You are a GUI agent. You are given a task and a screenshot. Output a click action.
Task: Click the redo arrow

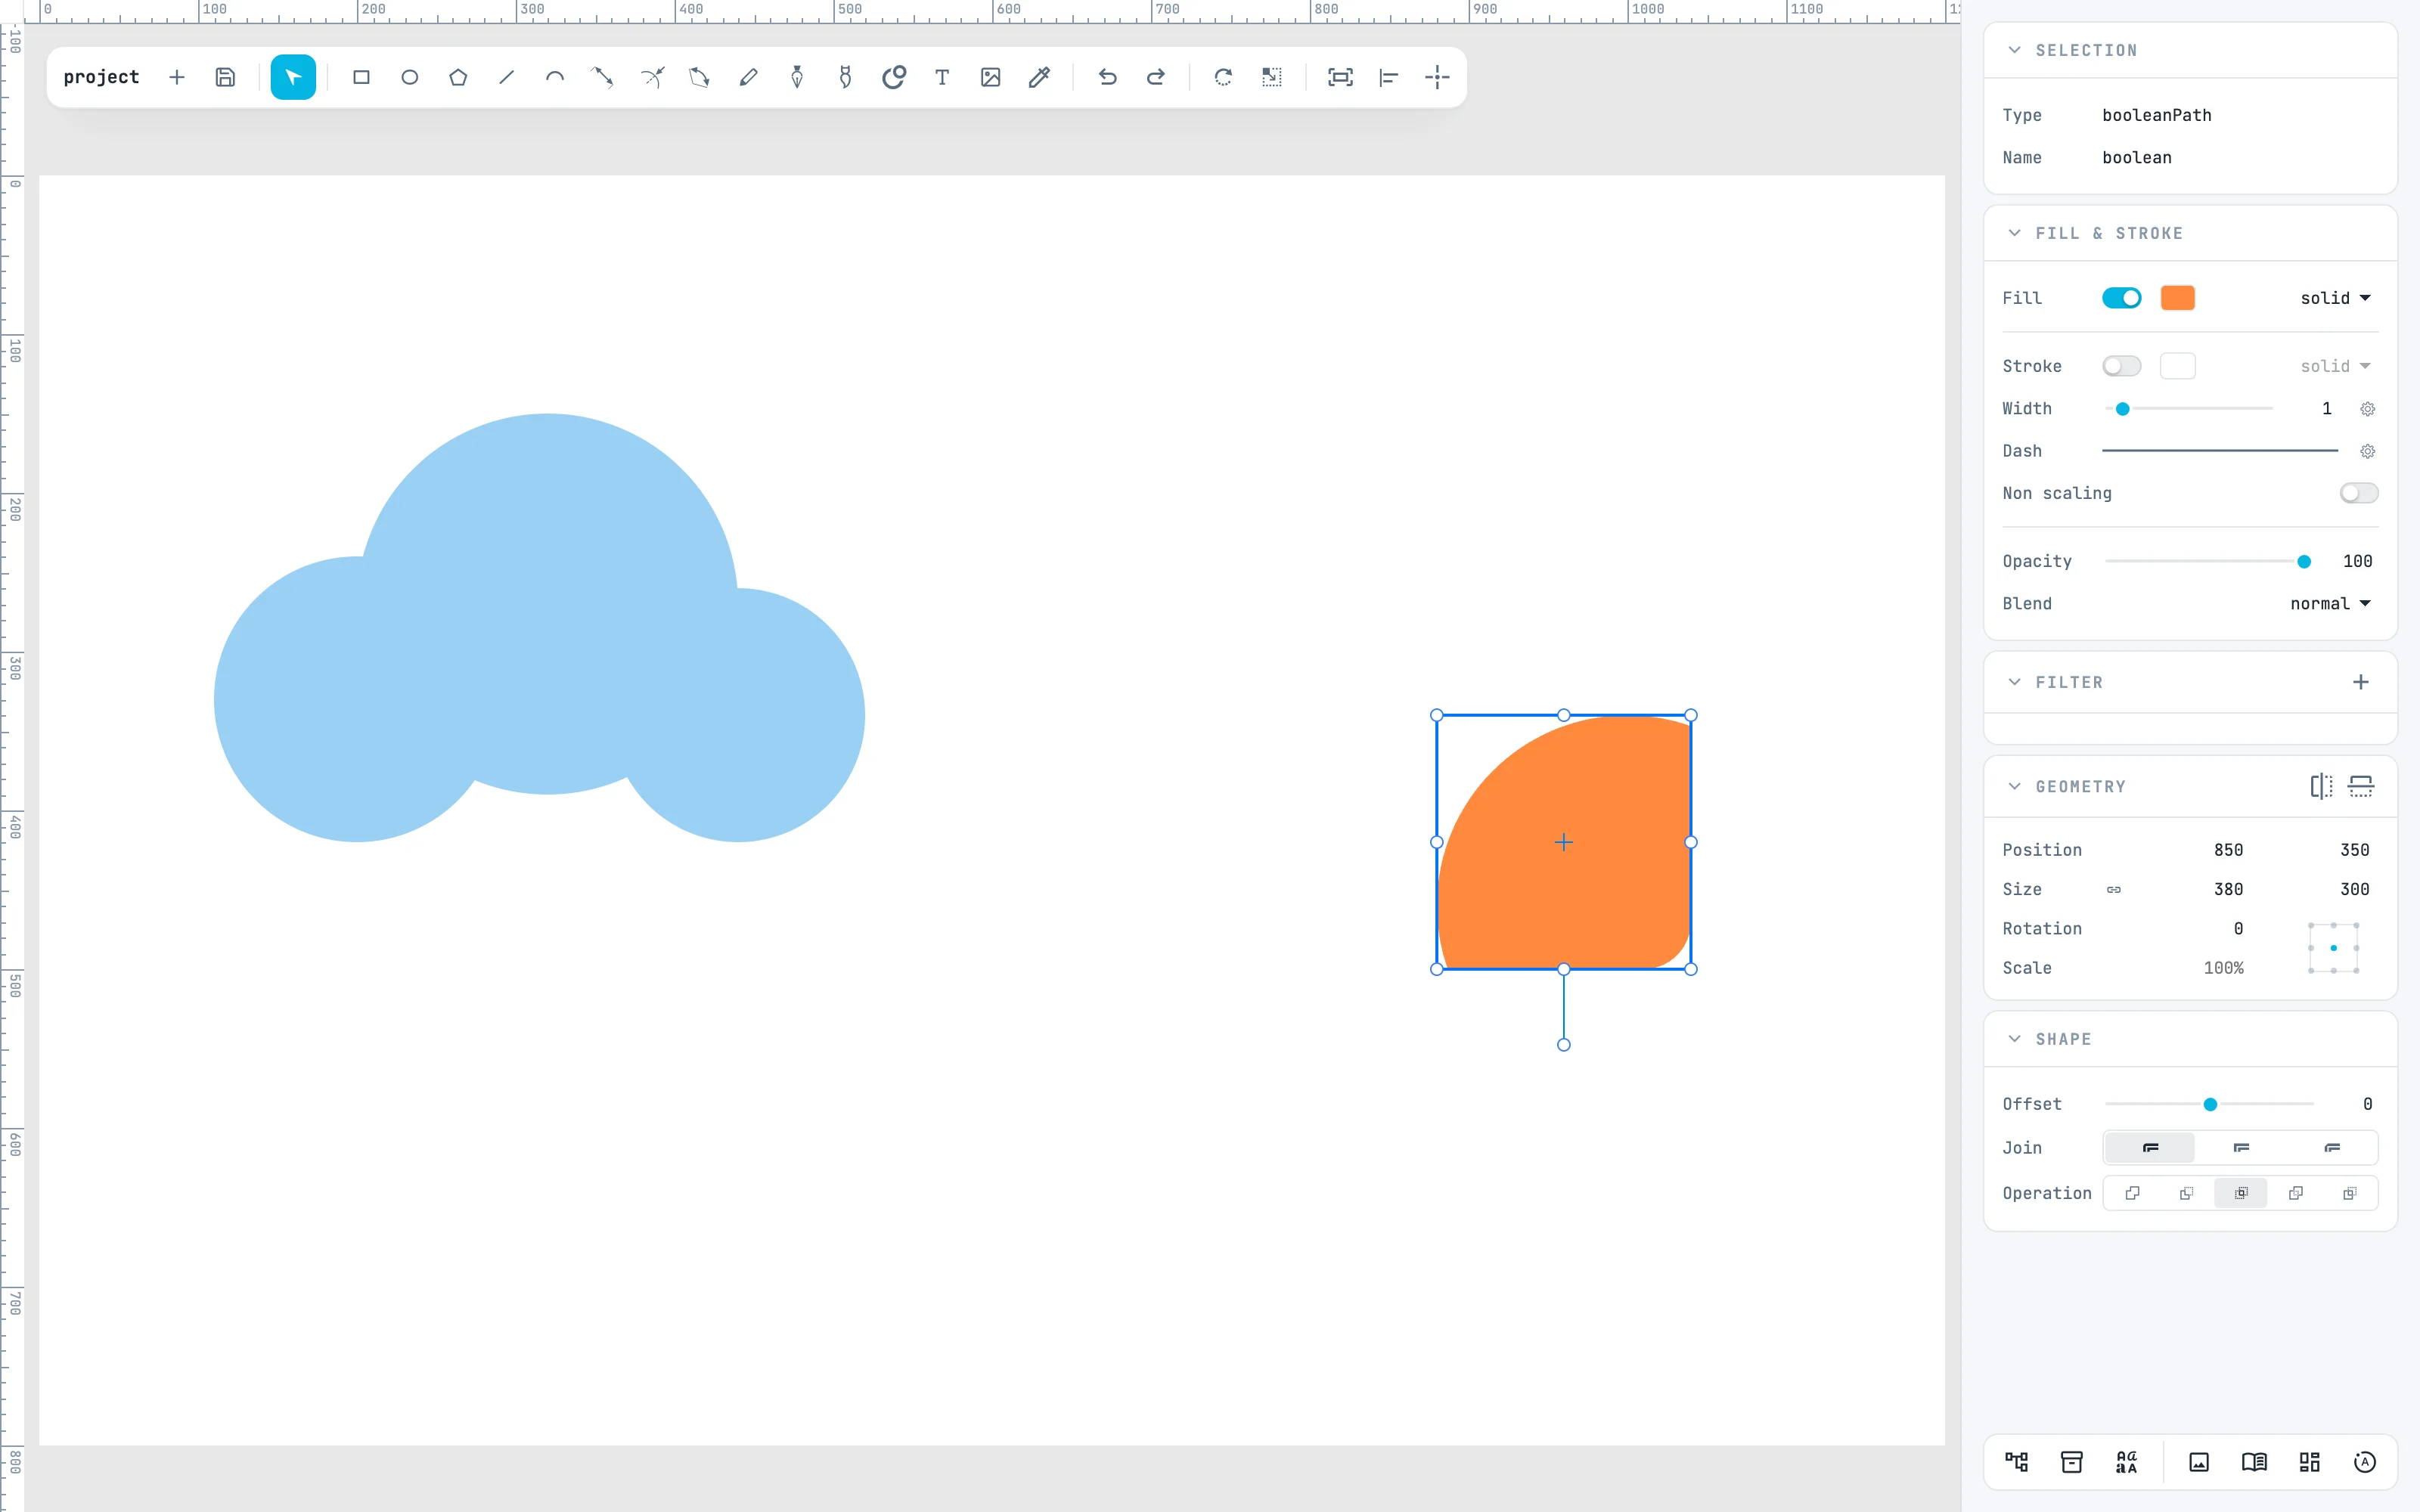click(x=1156, y=77)
